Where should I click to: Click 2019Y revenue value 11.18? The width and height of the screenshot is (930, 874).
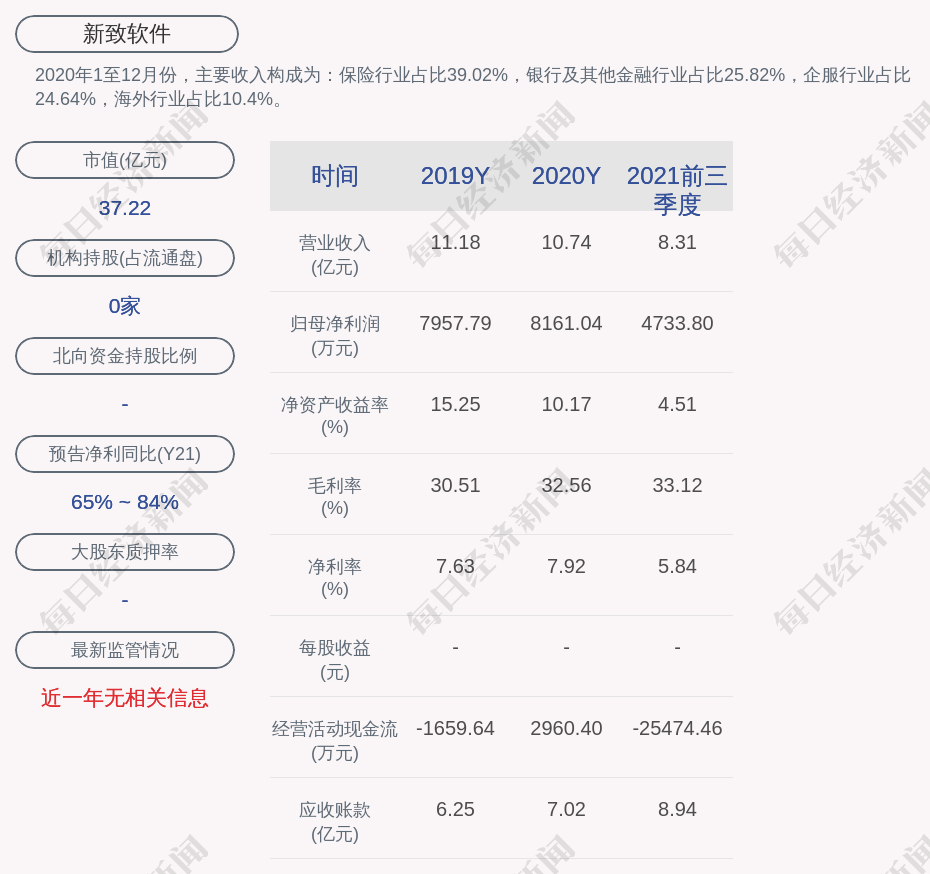(455, 243)
